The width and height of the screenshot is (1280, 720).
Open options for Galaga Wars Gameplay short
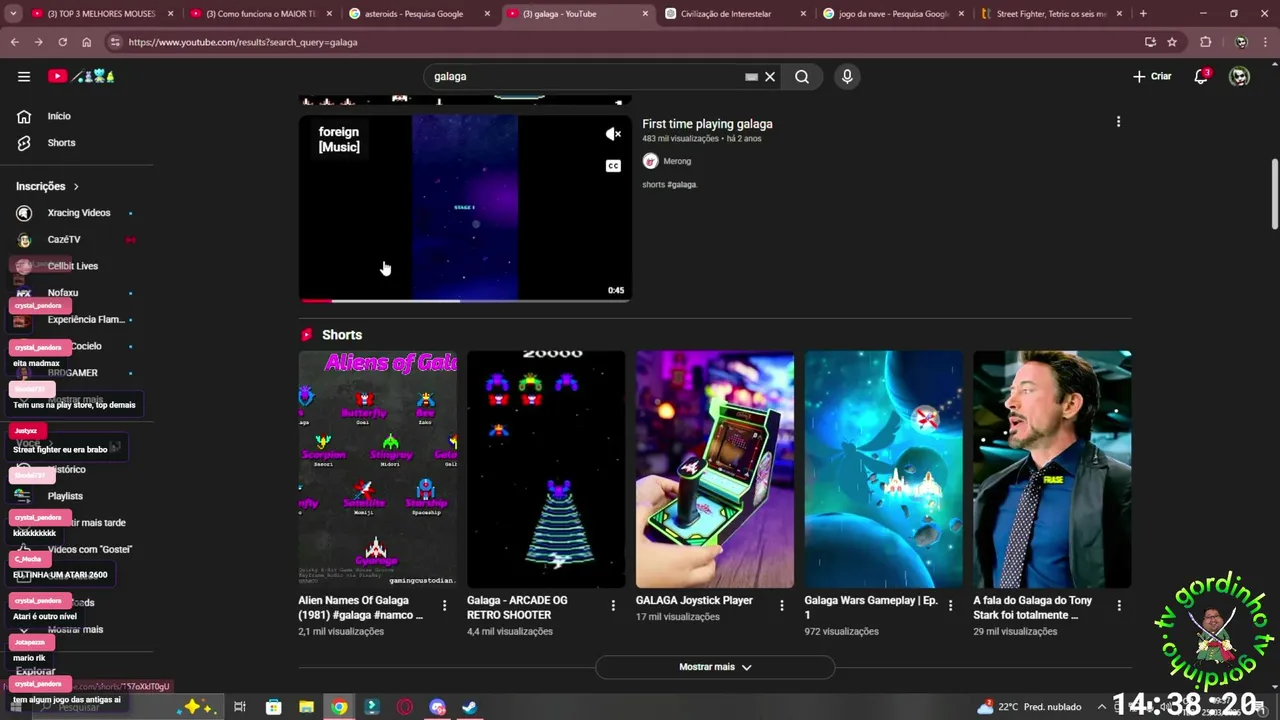pos(950,605)
